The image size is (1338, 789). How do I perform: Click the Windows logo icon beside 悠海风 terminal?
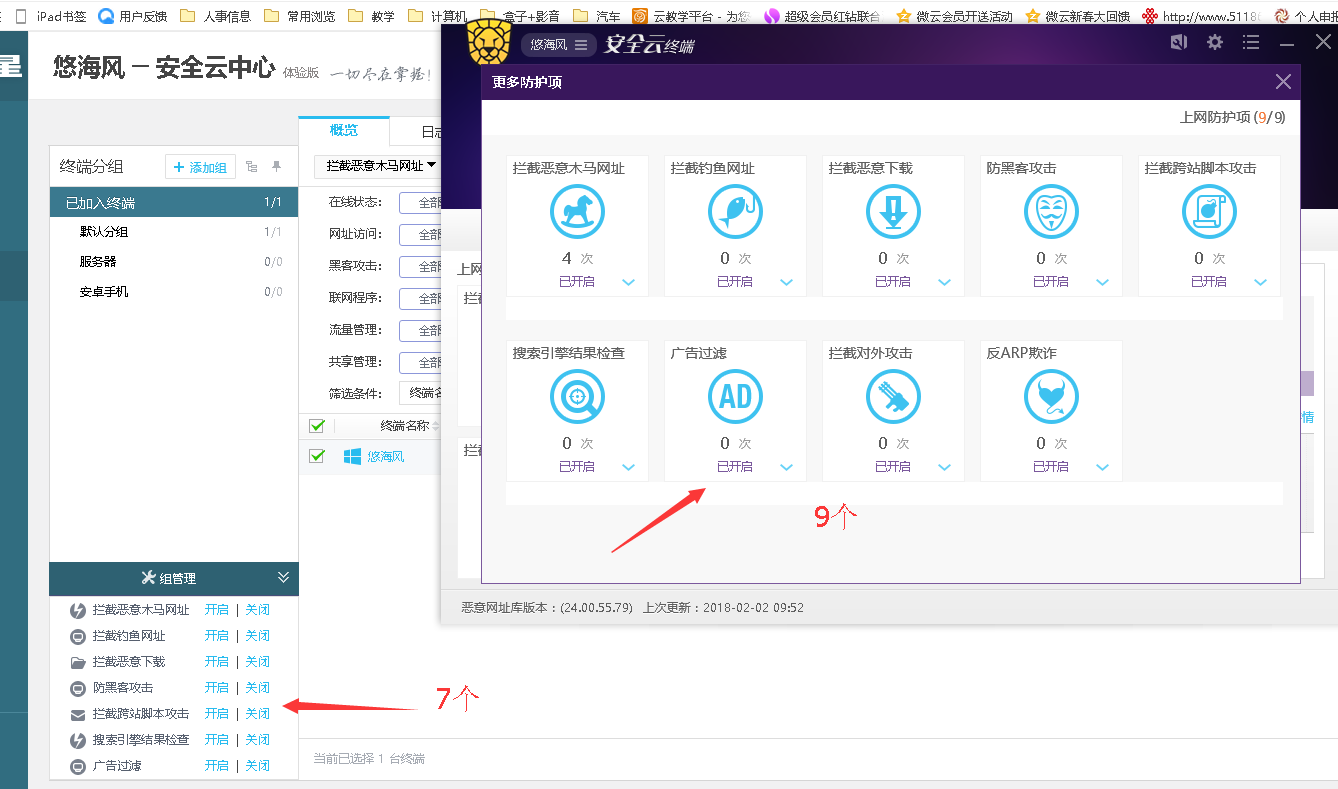(352, 456)
